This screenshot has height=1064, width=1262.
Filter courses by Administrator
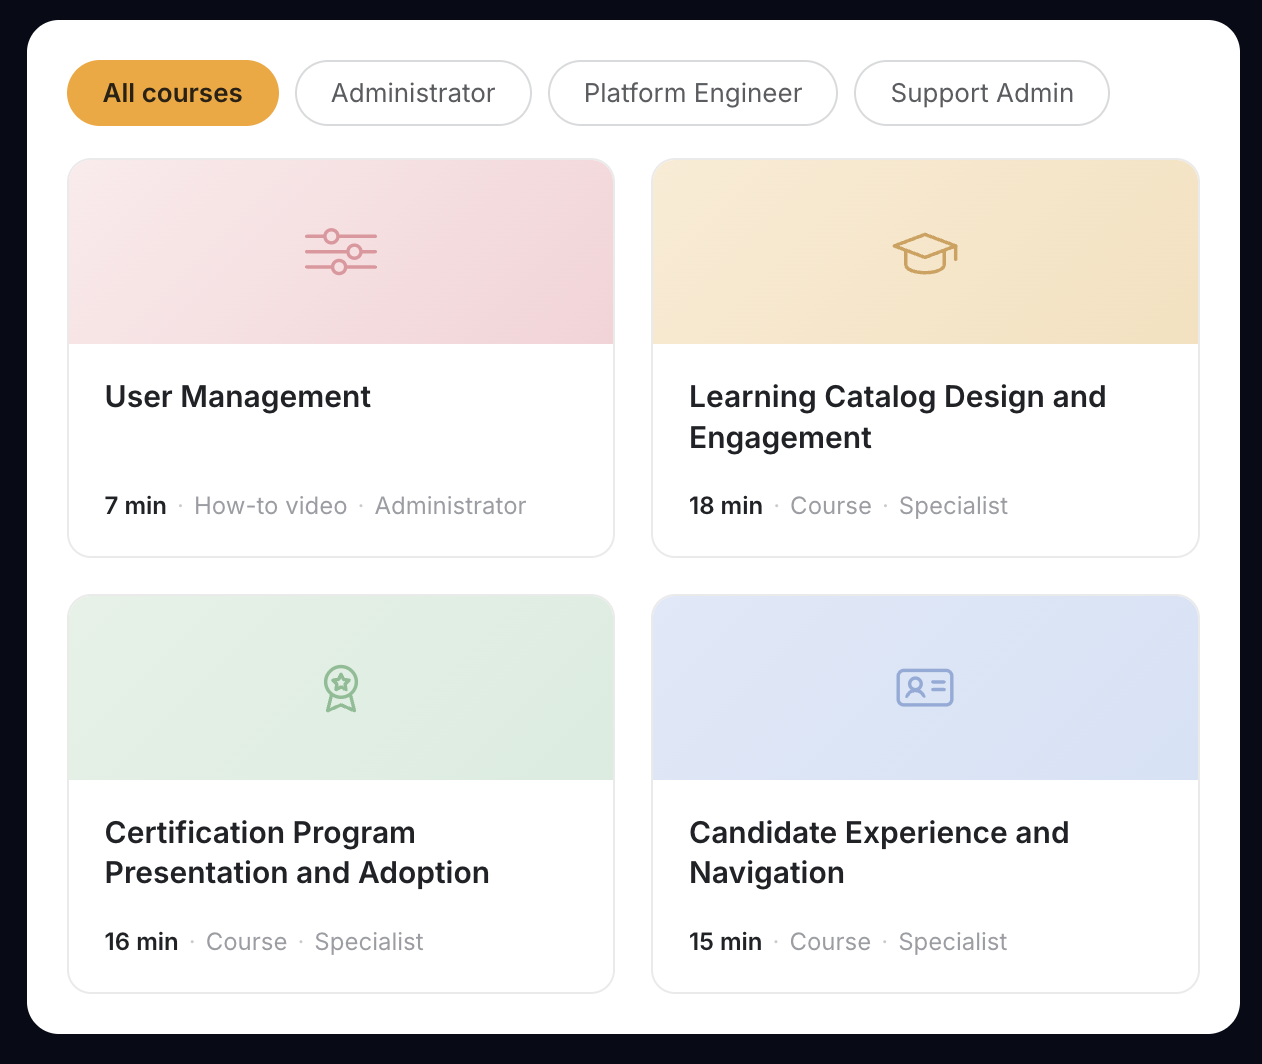(x=413, y=93)
